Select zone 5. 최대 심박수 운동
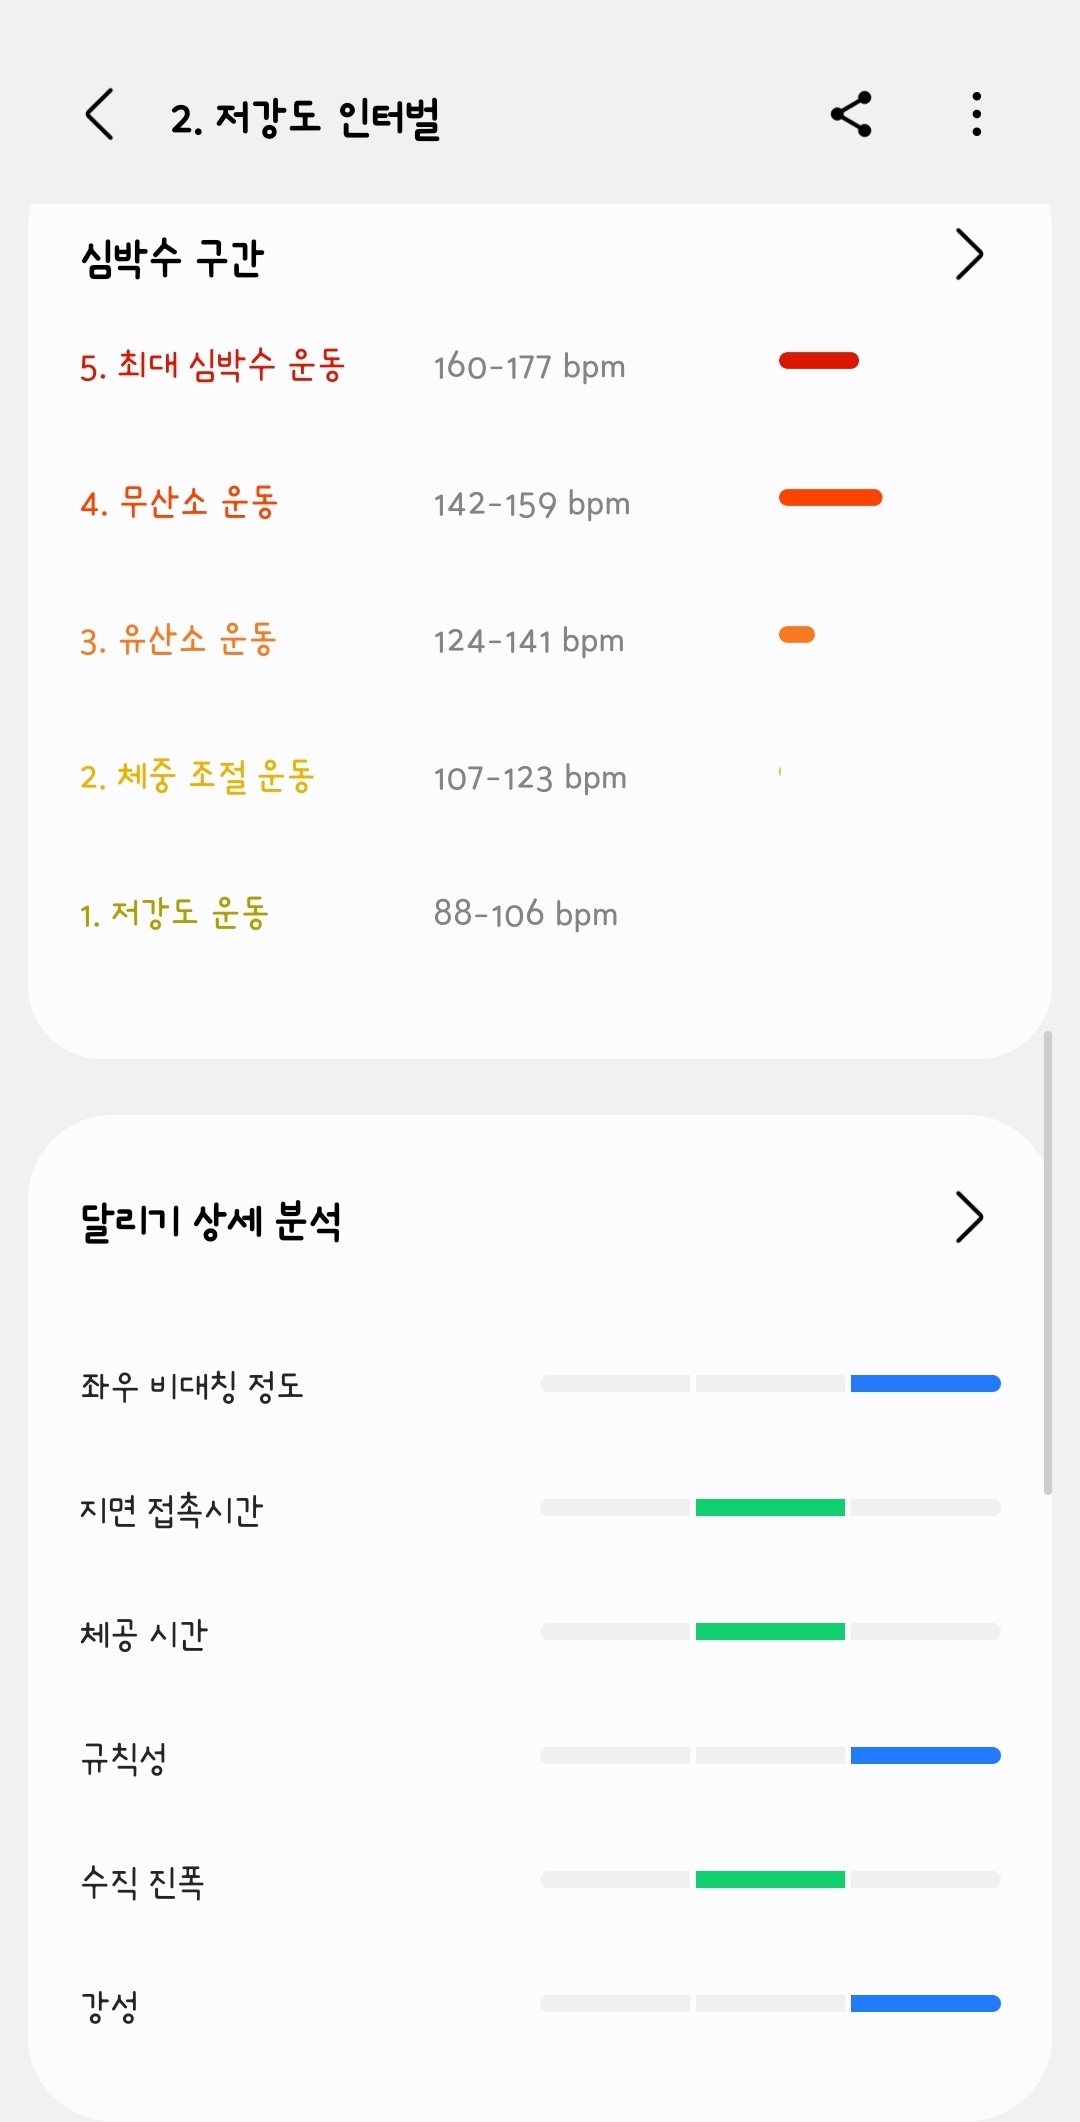Screen dimensions: 1080x2122 point(212,365)
